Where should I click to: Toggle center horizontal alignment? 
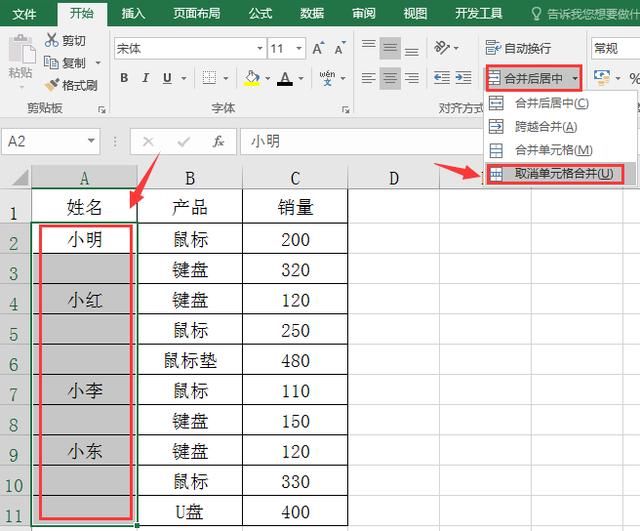tap(390, 78)
